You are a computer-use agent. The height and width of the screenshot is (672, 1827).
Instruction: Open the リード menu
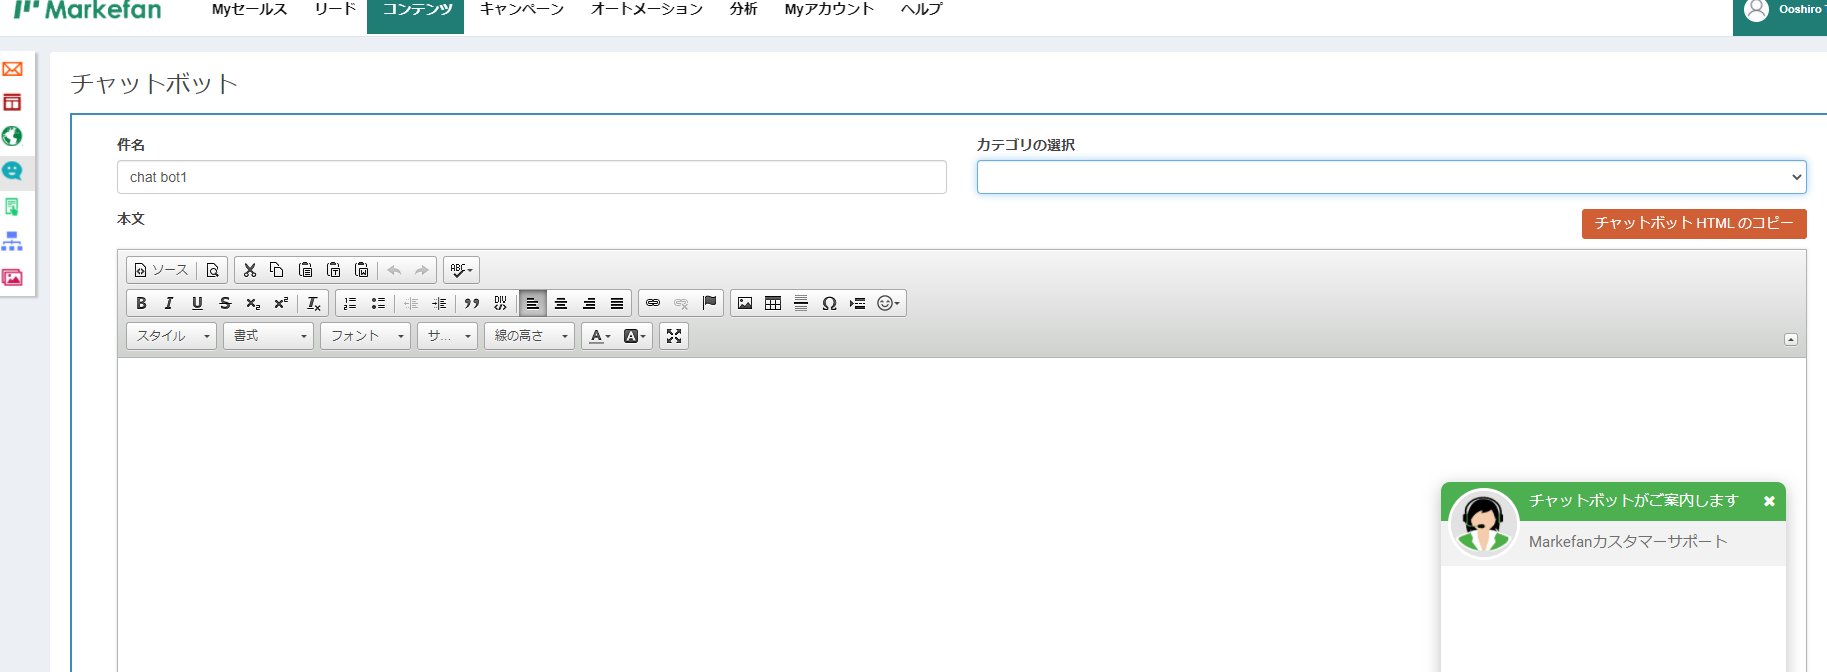pyautogui.click(x=335, y=10)
